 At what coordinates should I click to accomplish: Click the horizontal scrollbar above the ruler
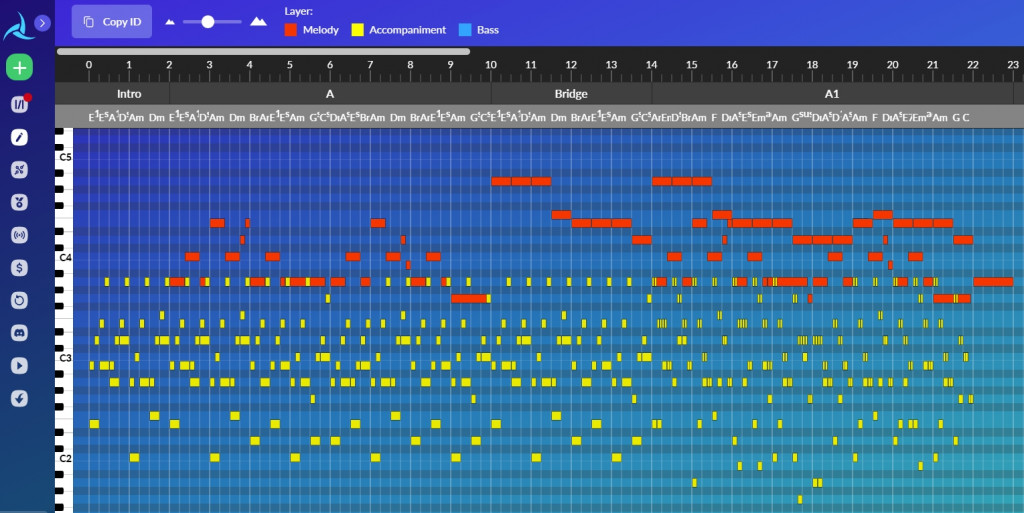point(263,51)
